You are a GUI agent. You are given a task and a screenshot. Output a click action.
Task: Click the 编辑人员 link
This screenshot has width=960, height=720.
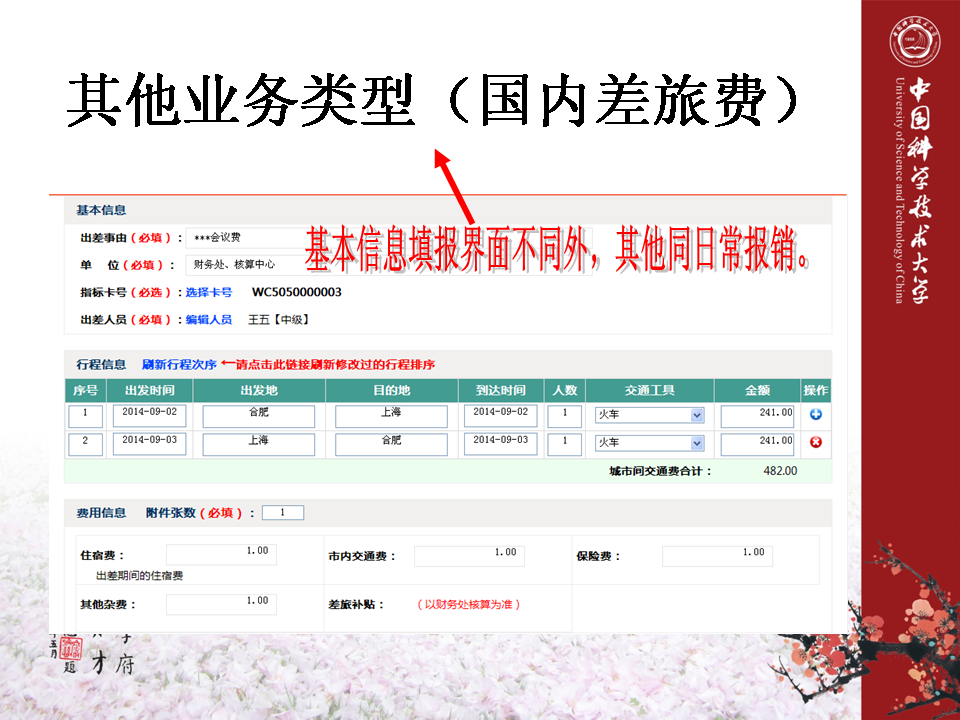point(209,320)
